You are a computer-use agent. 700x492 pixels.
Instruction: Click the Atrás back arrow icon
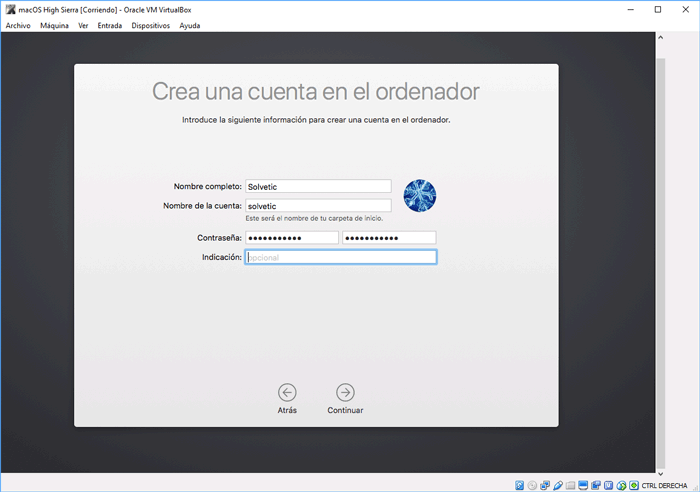tap(287, 392)
